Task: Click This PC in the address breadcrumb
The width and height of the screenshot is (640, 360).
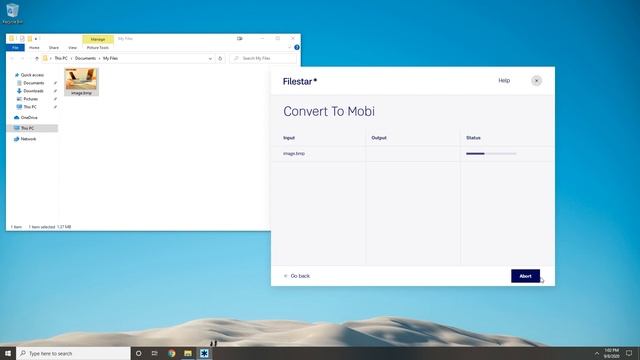Action: click(61, 58)
